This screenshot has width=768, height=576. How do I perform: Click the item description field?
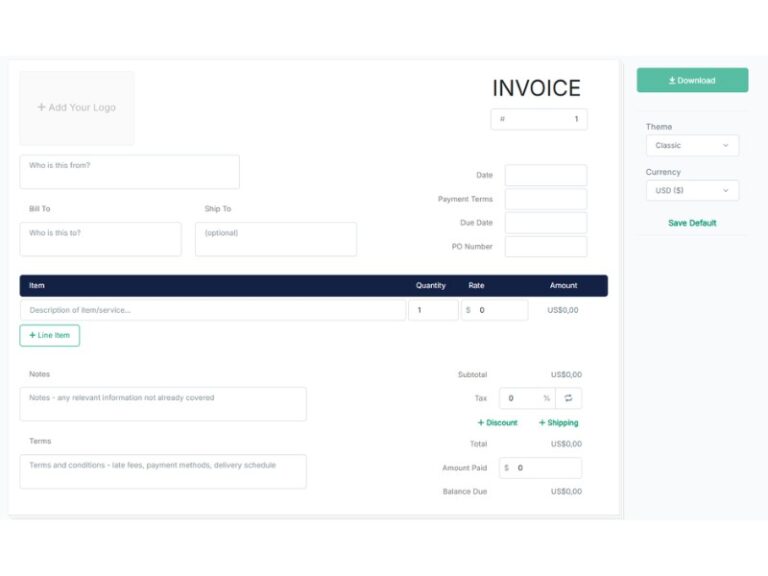point(213,310)
